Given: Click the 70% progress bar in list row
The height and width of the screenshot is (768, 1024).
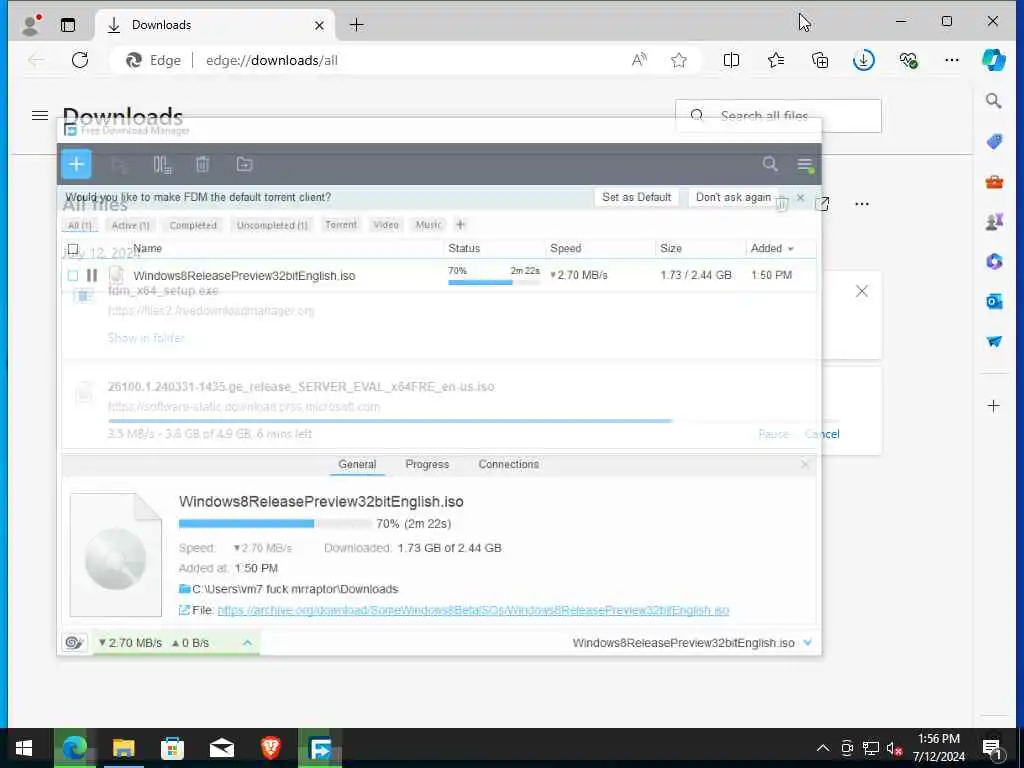Looking at the screenshot, I should click(x=494, y=282).
